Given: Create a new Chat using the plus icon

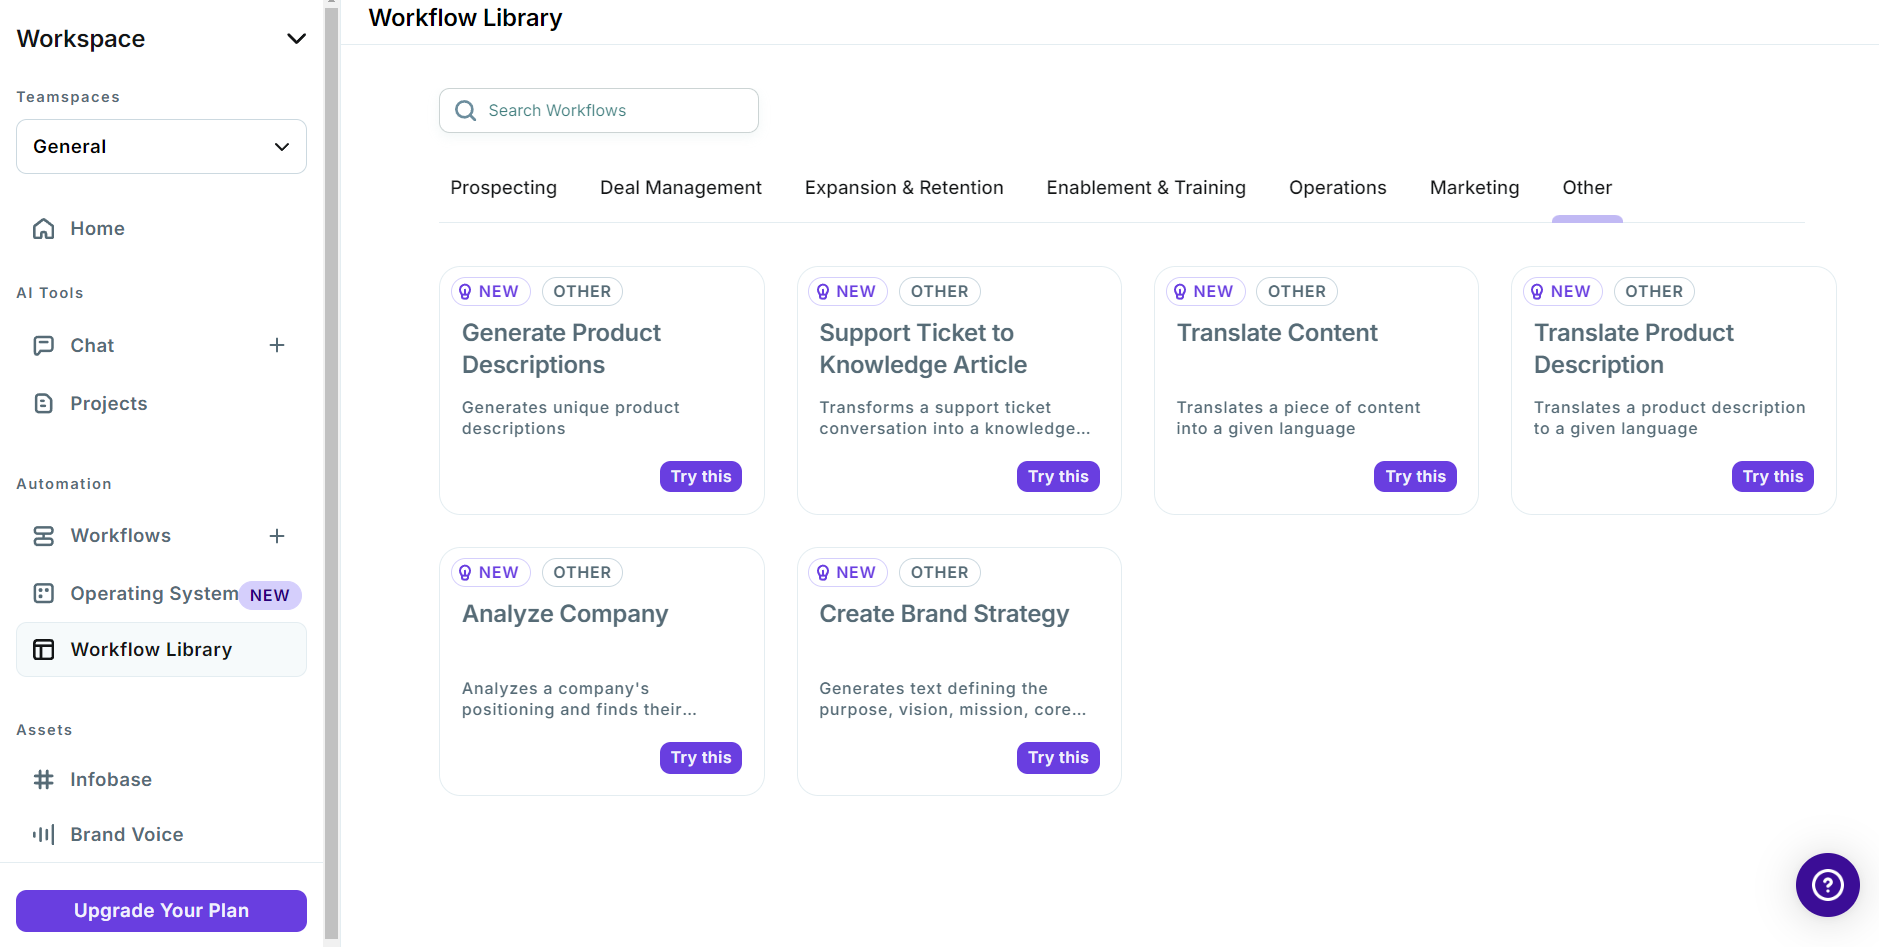Looking at the screenshot, I should click(277, 345).
